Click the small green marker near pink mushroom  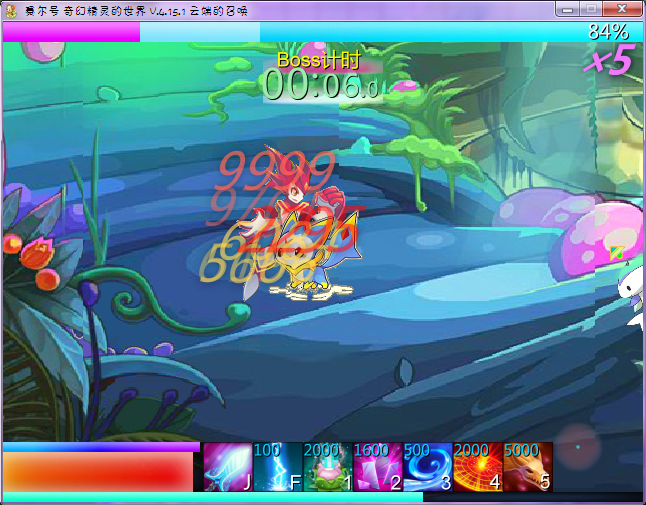coord(617,252)
